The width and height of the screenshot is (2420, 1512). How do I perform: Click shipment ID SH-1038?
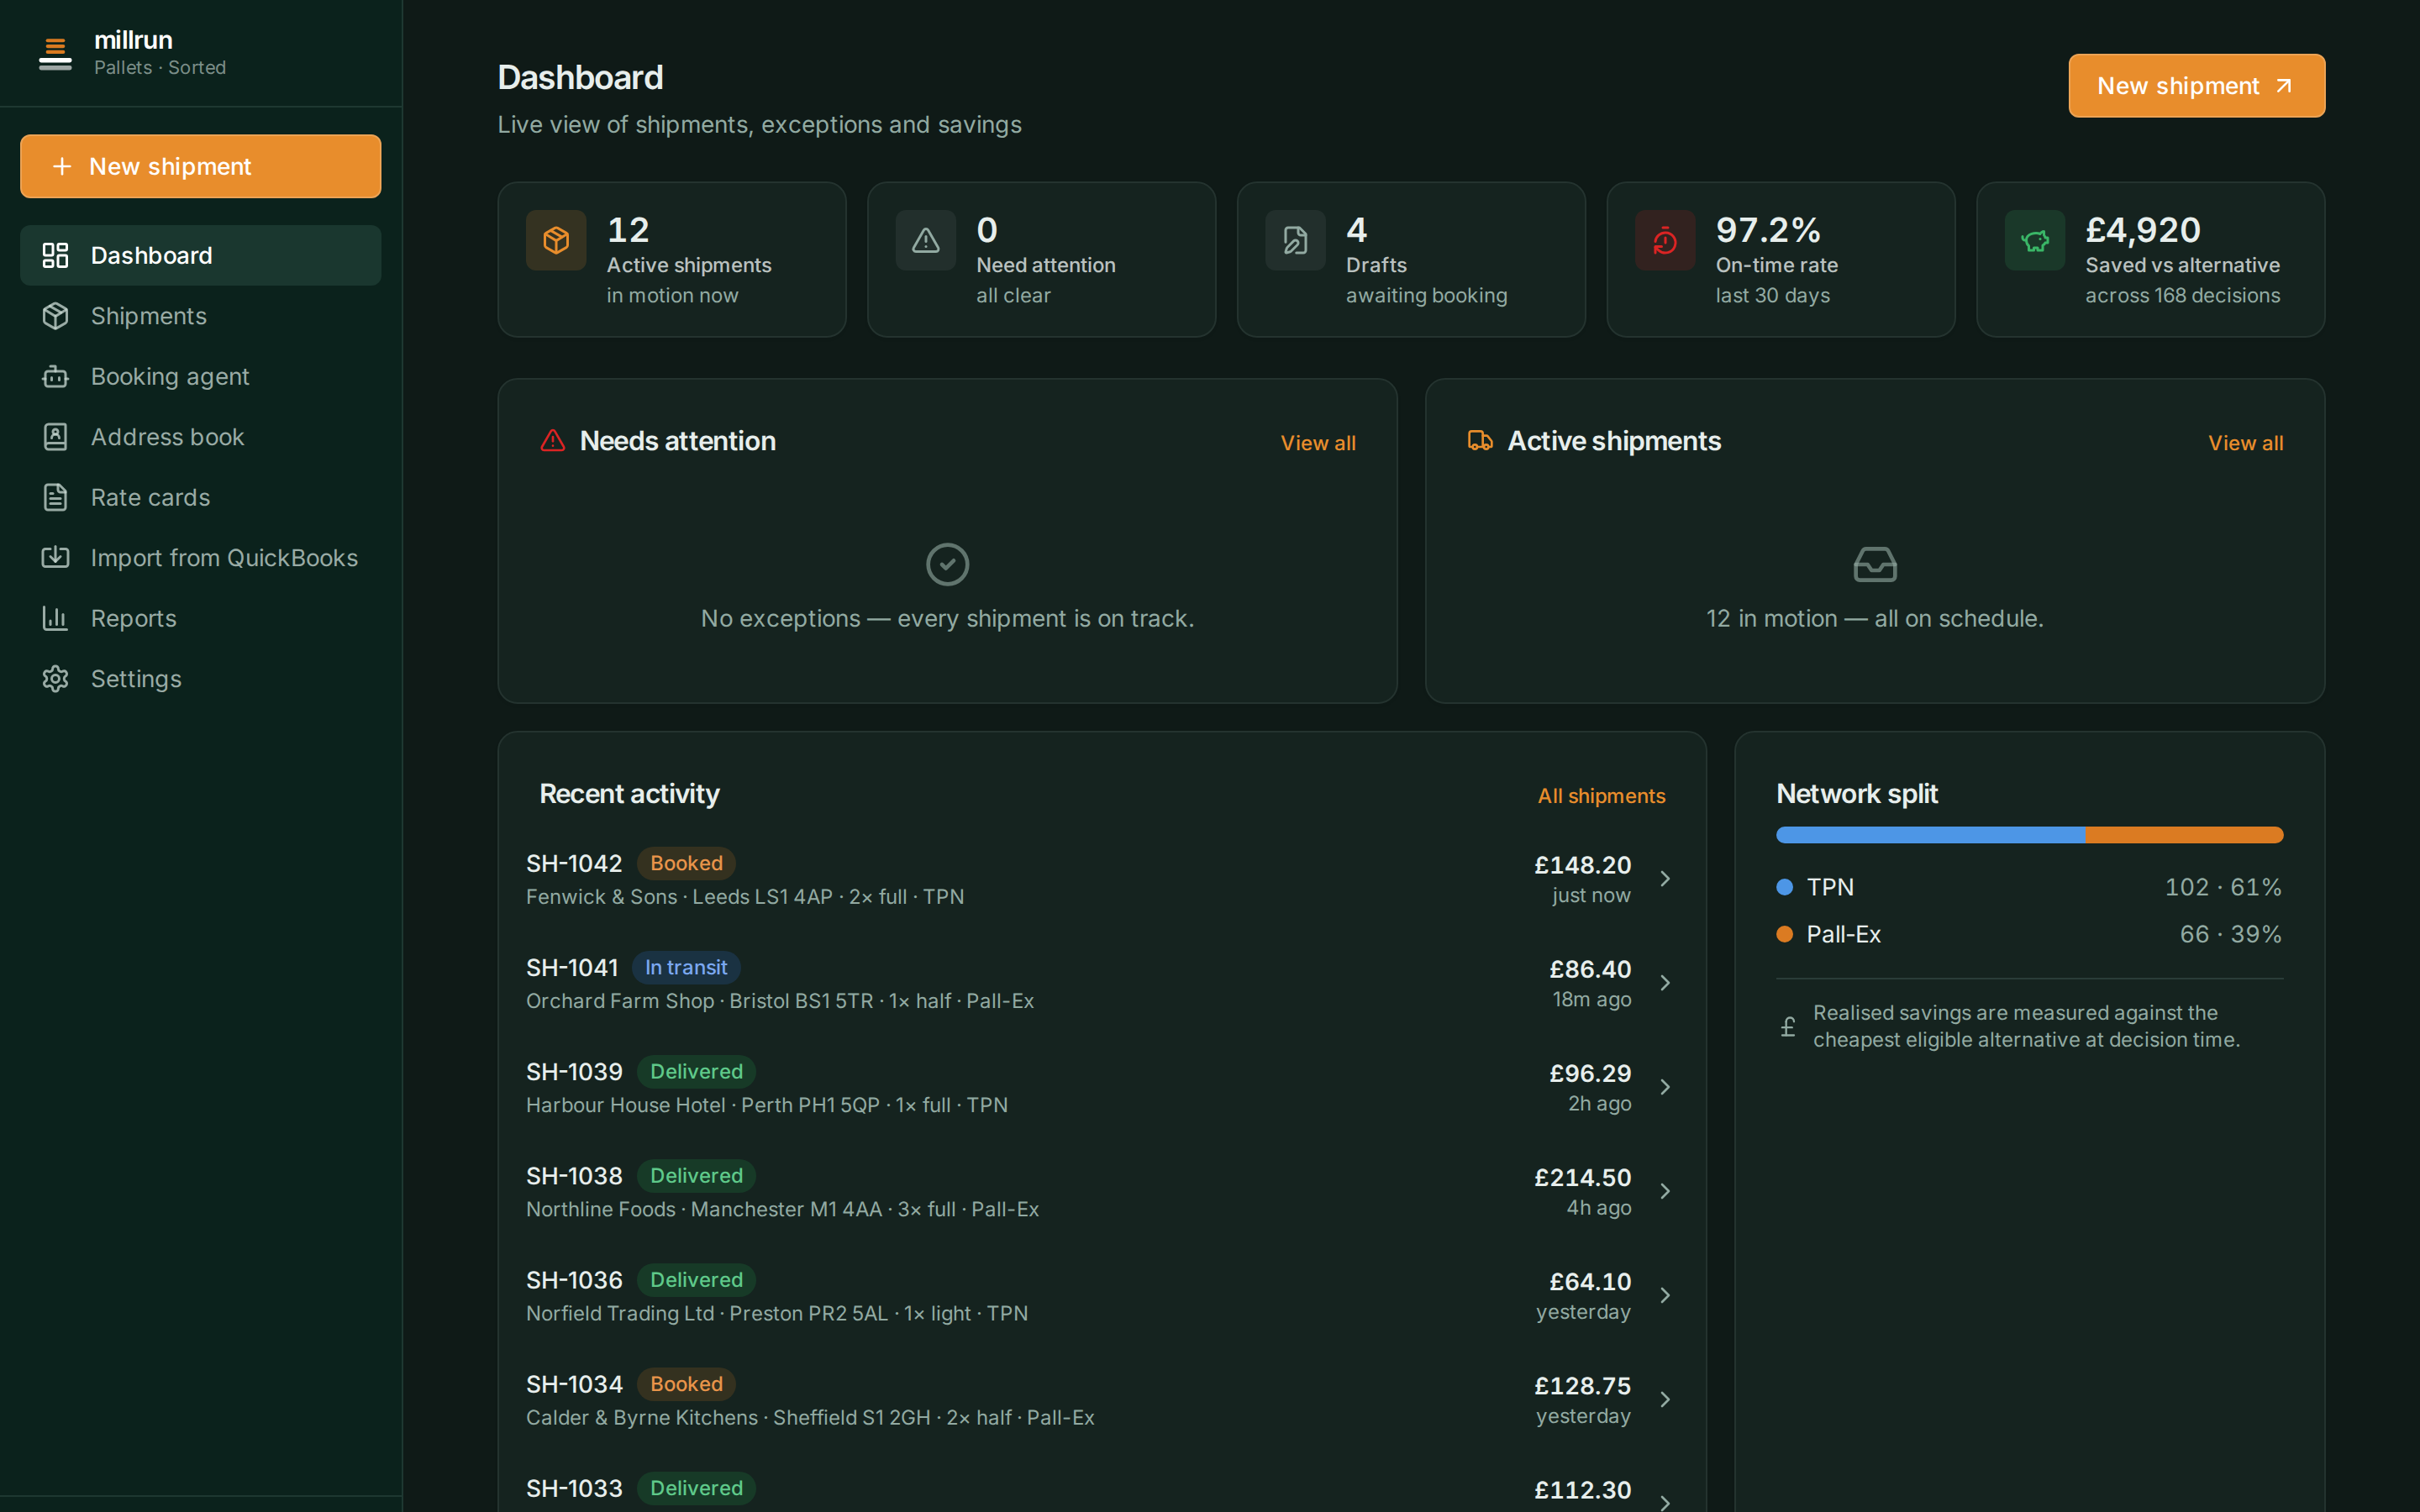tap(574, 1176)
